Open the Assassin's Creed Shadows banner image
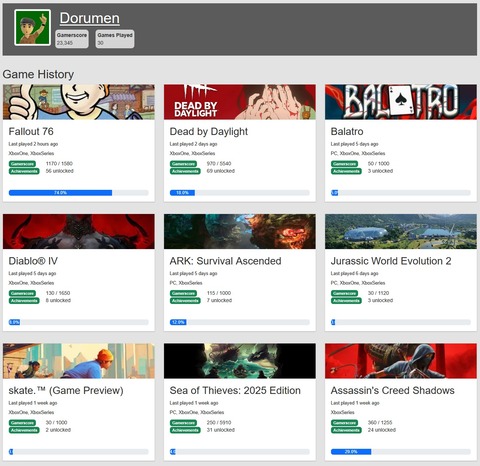Screen dimensions: 480x466 pyautogui.click(x=401, y=361)
